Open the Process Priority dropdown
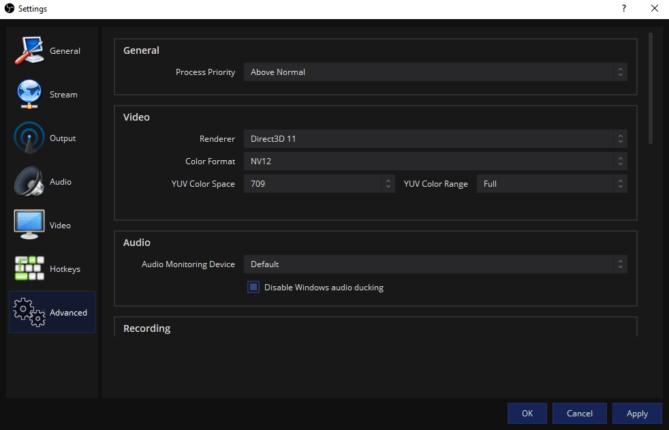Screen dimensions: 669x430 pyautogui.click(x=436, y=72)
